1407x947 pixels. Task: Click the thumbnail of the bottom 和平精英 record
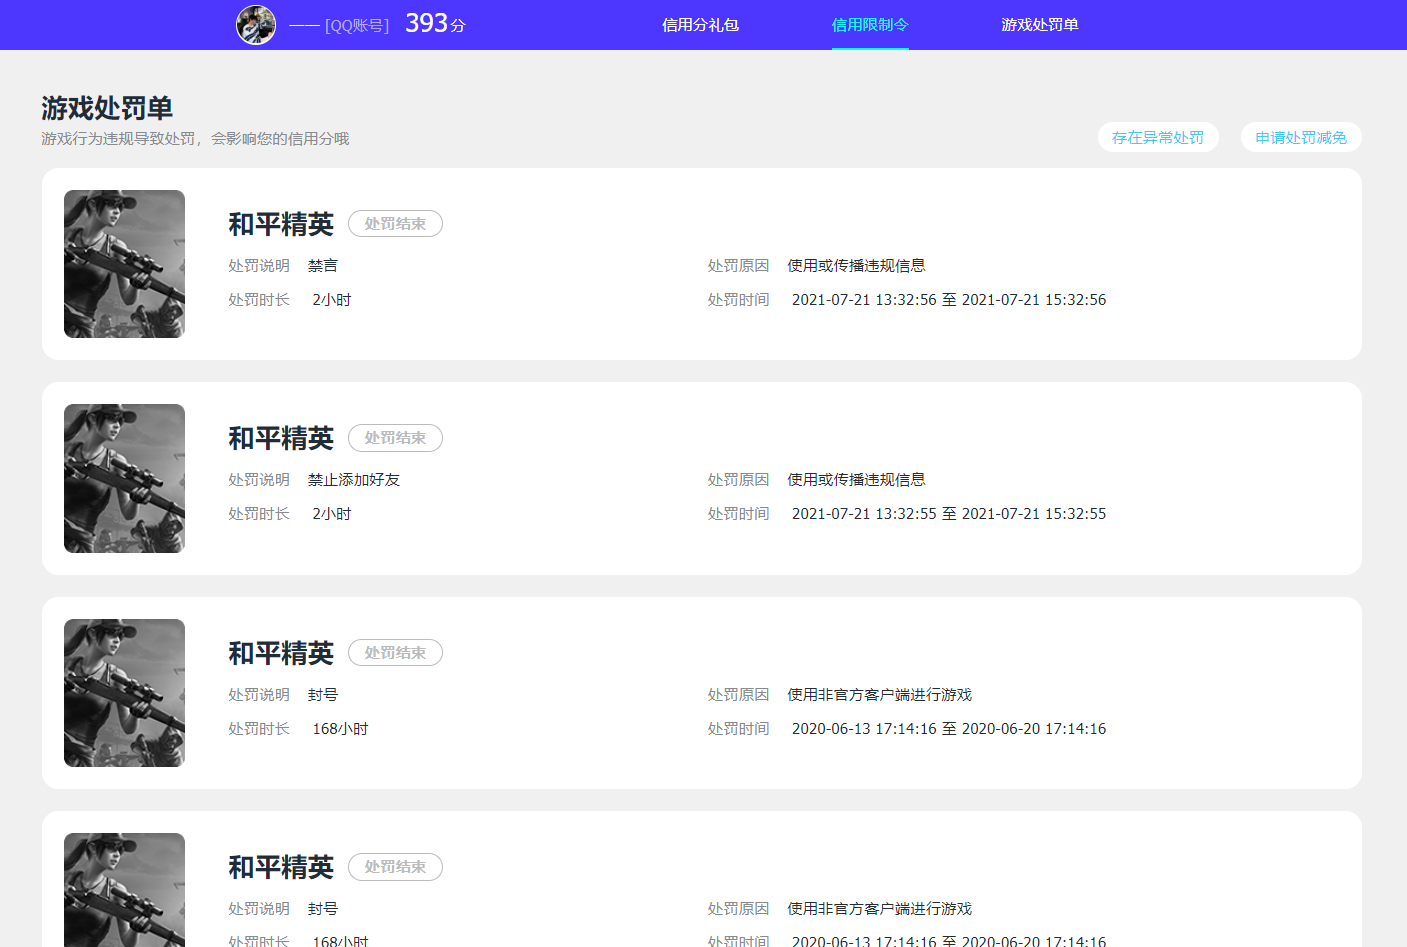124,889
